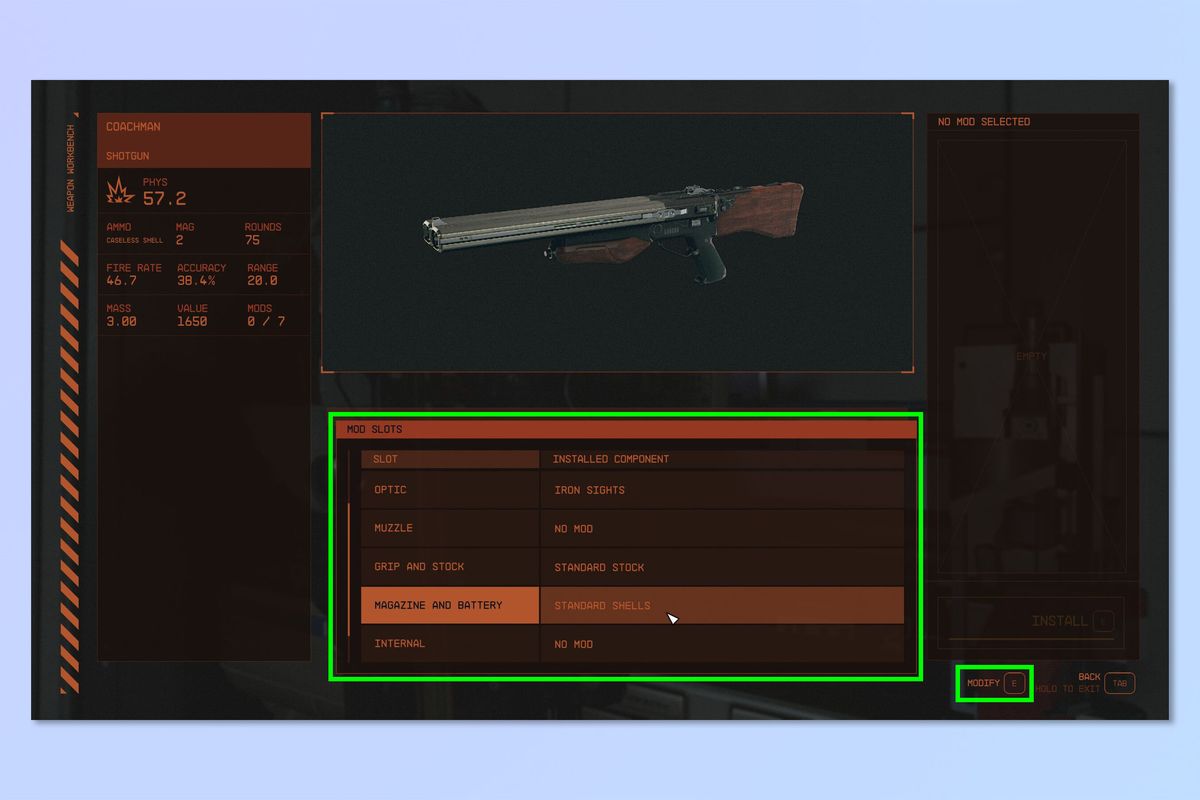
Task: Select the Magazine and Battery slot
Action: 449,605
